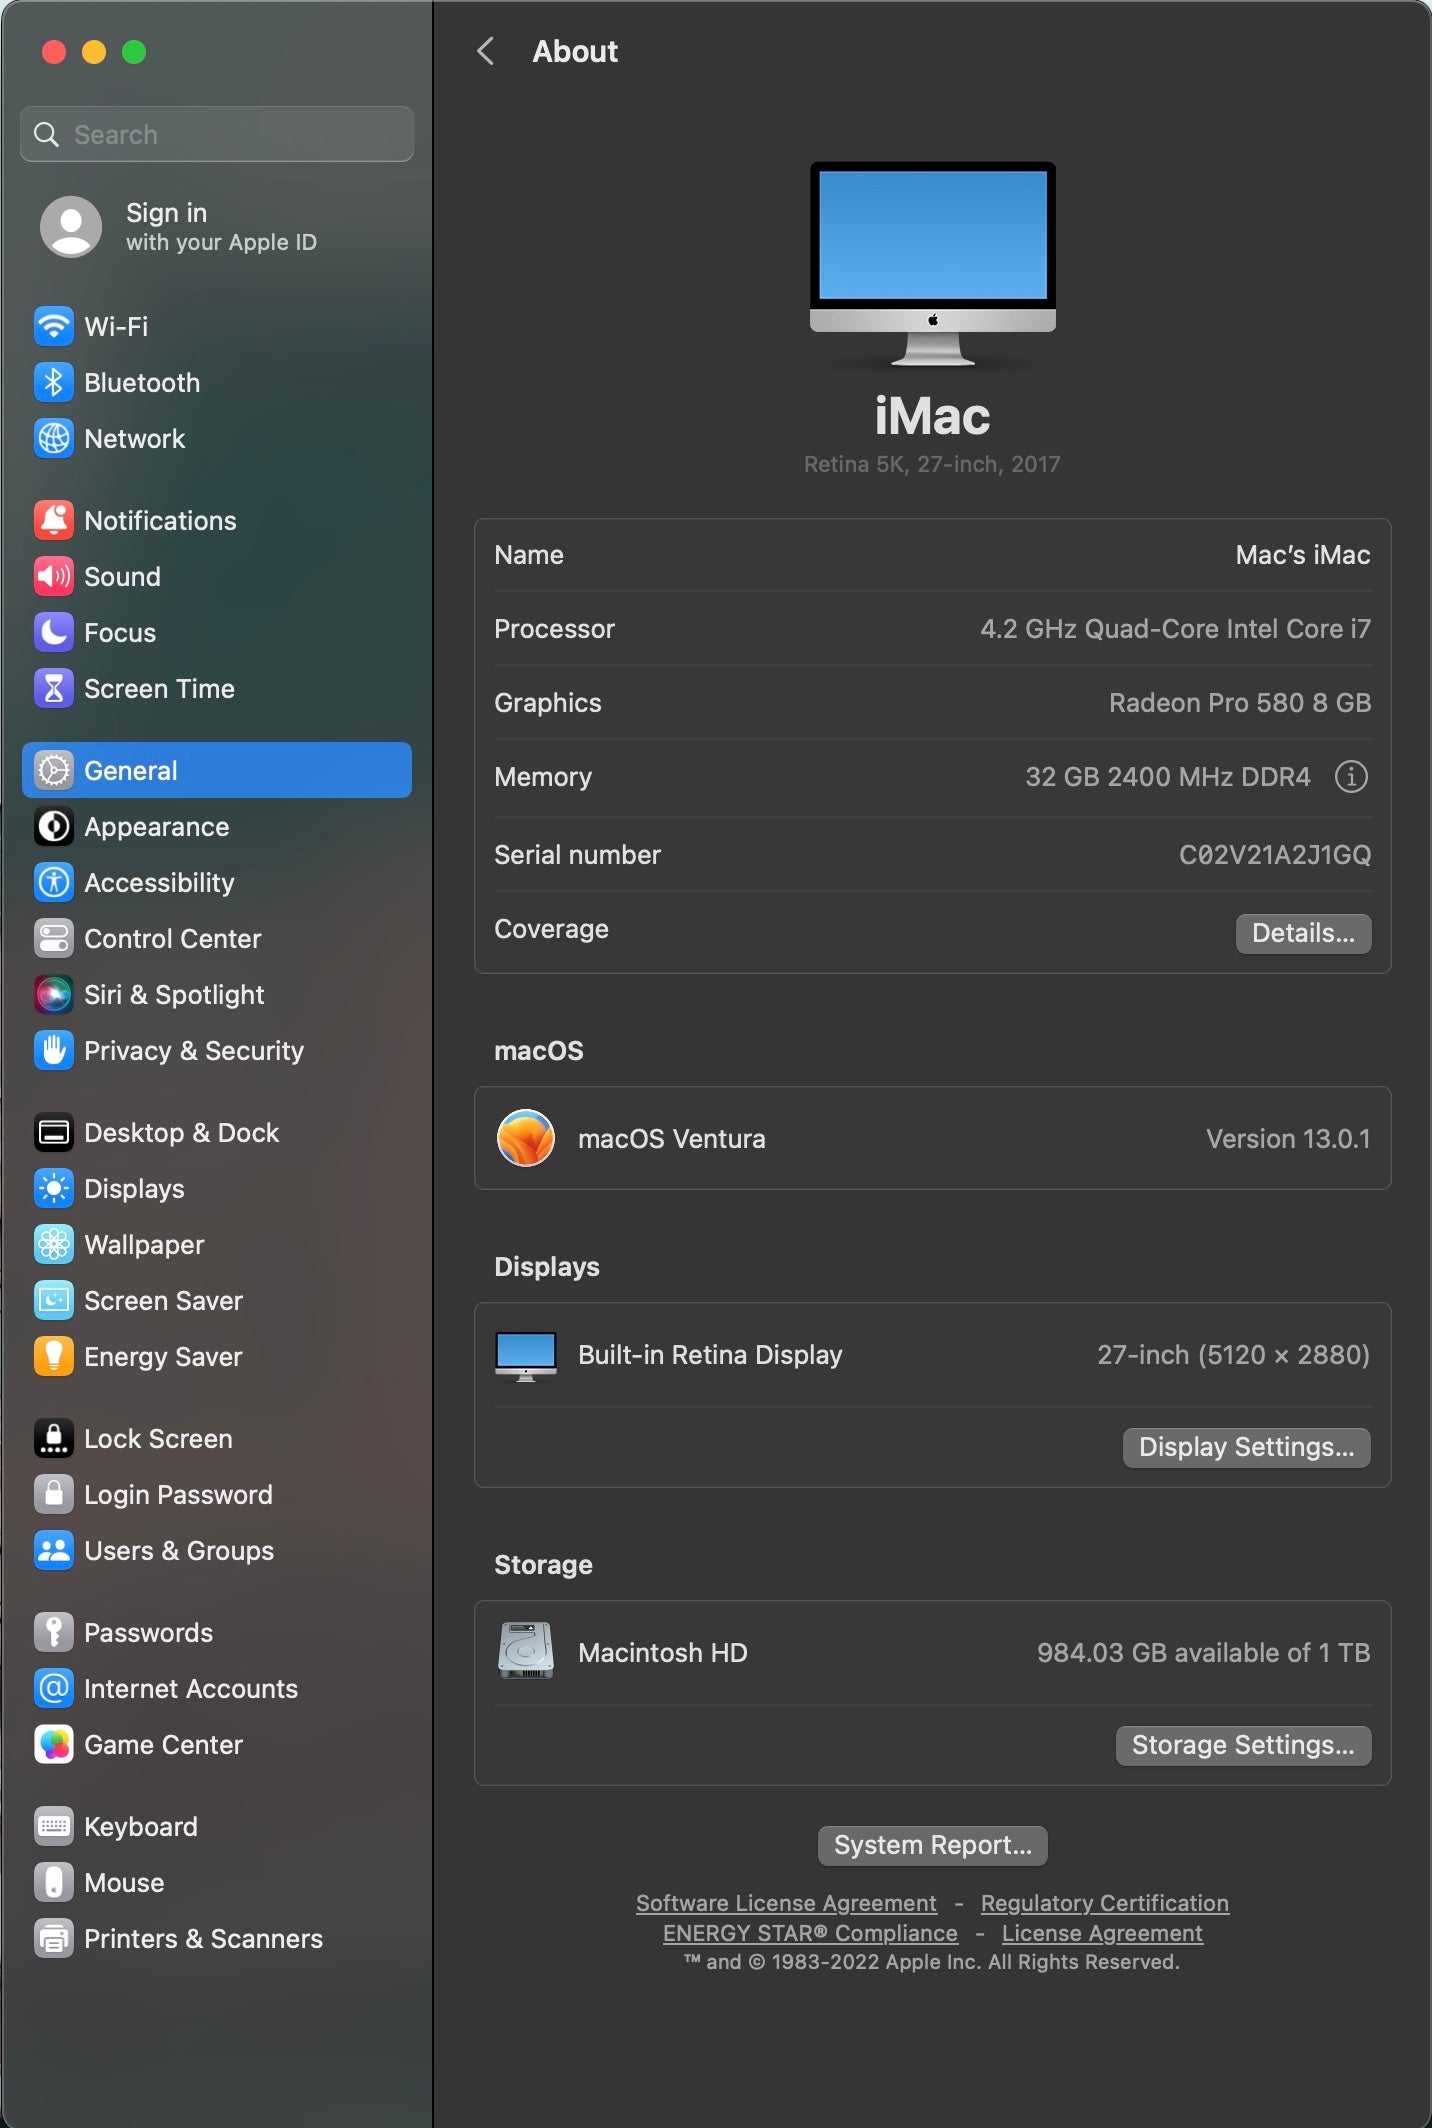The image size is (1432, 2128).
Task: Sign in with your Apple ID
Action: click(217, 227)
